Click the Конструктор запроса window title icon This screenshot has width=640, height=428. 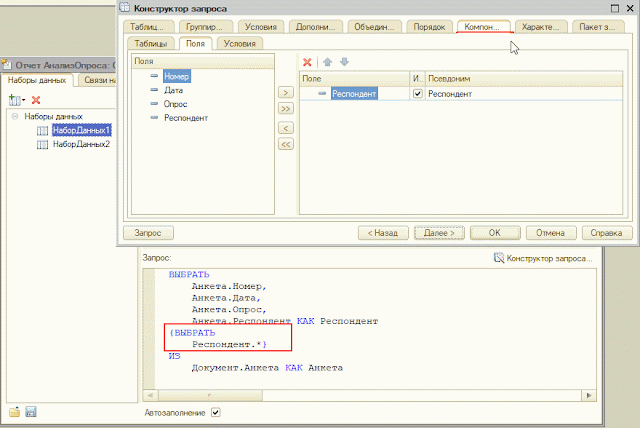pos(124,8)
